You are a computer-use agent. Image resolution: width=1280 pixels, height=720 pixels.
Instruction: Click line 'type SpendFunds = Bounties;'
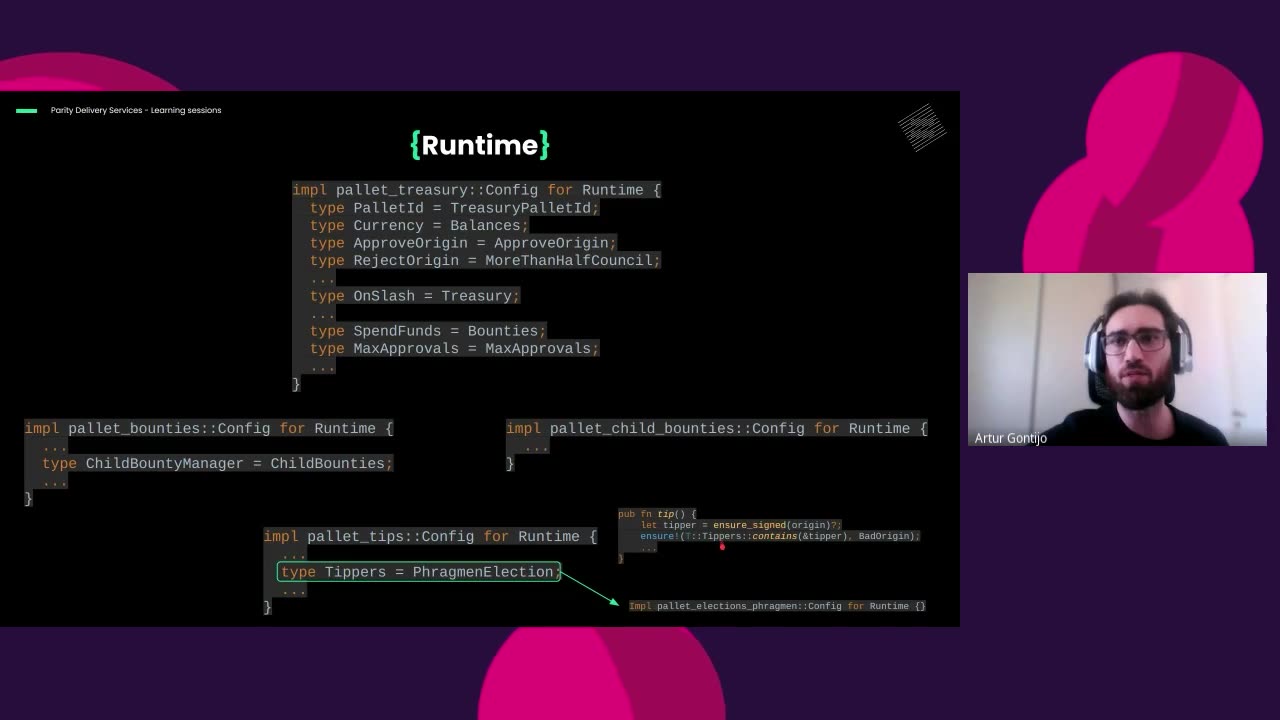pos(428,331)
